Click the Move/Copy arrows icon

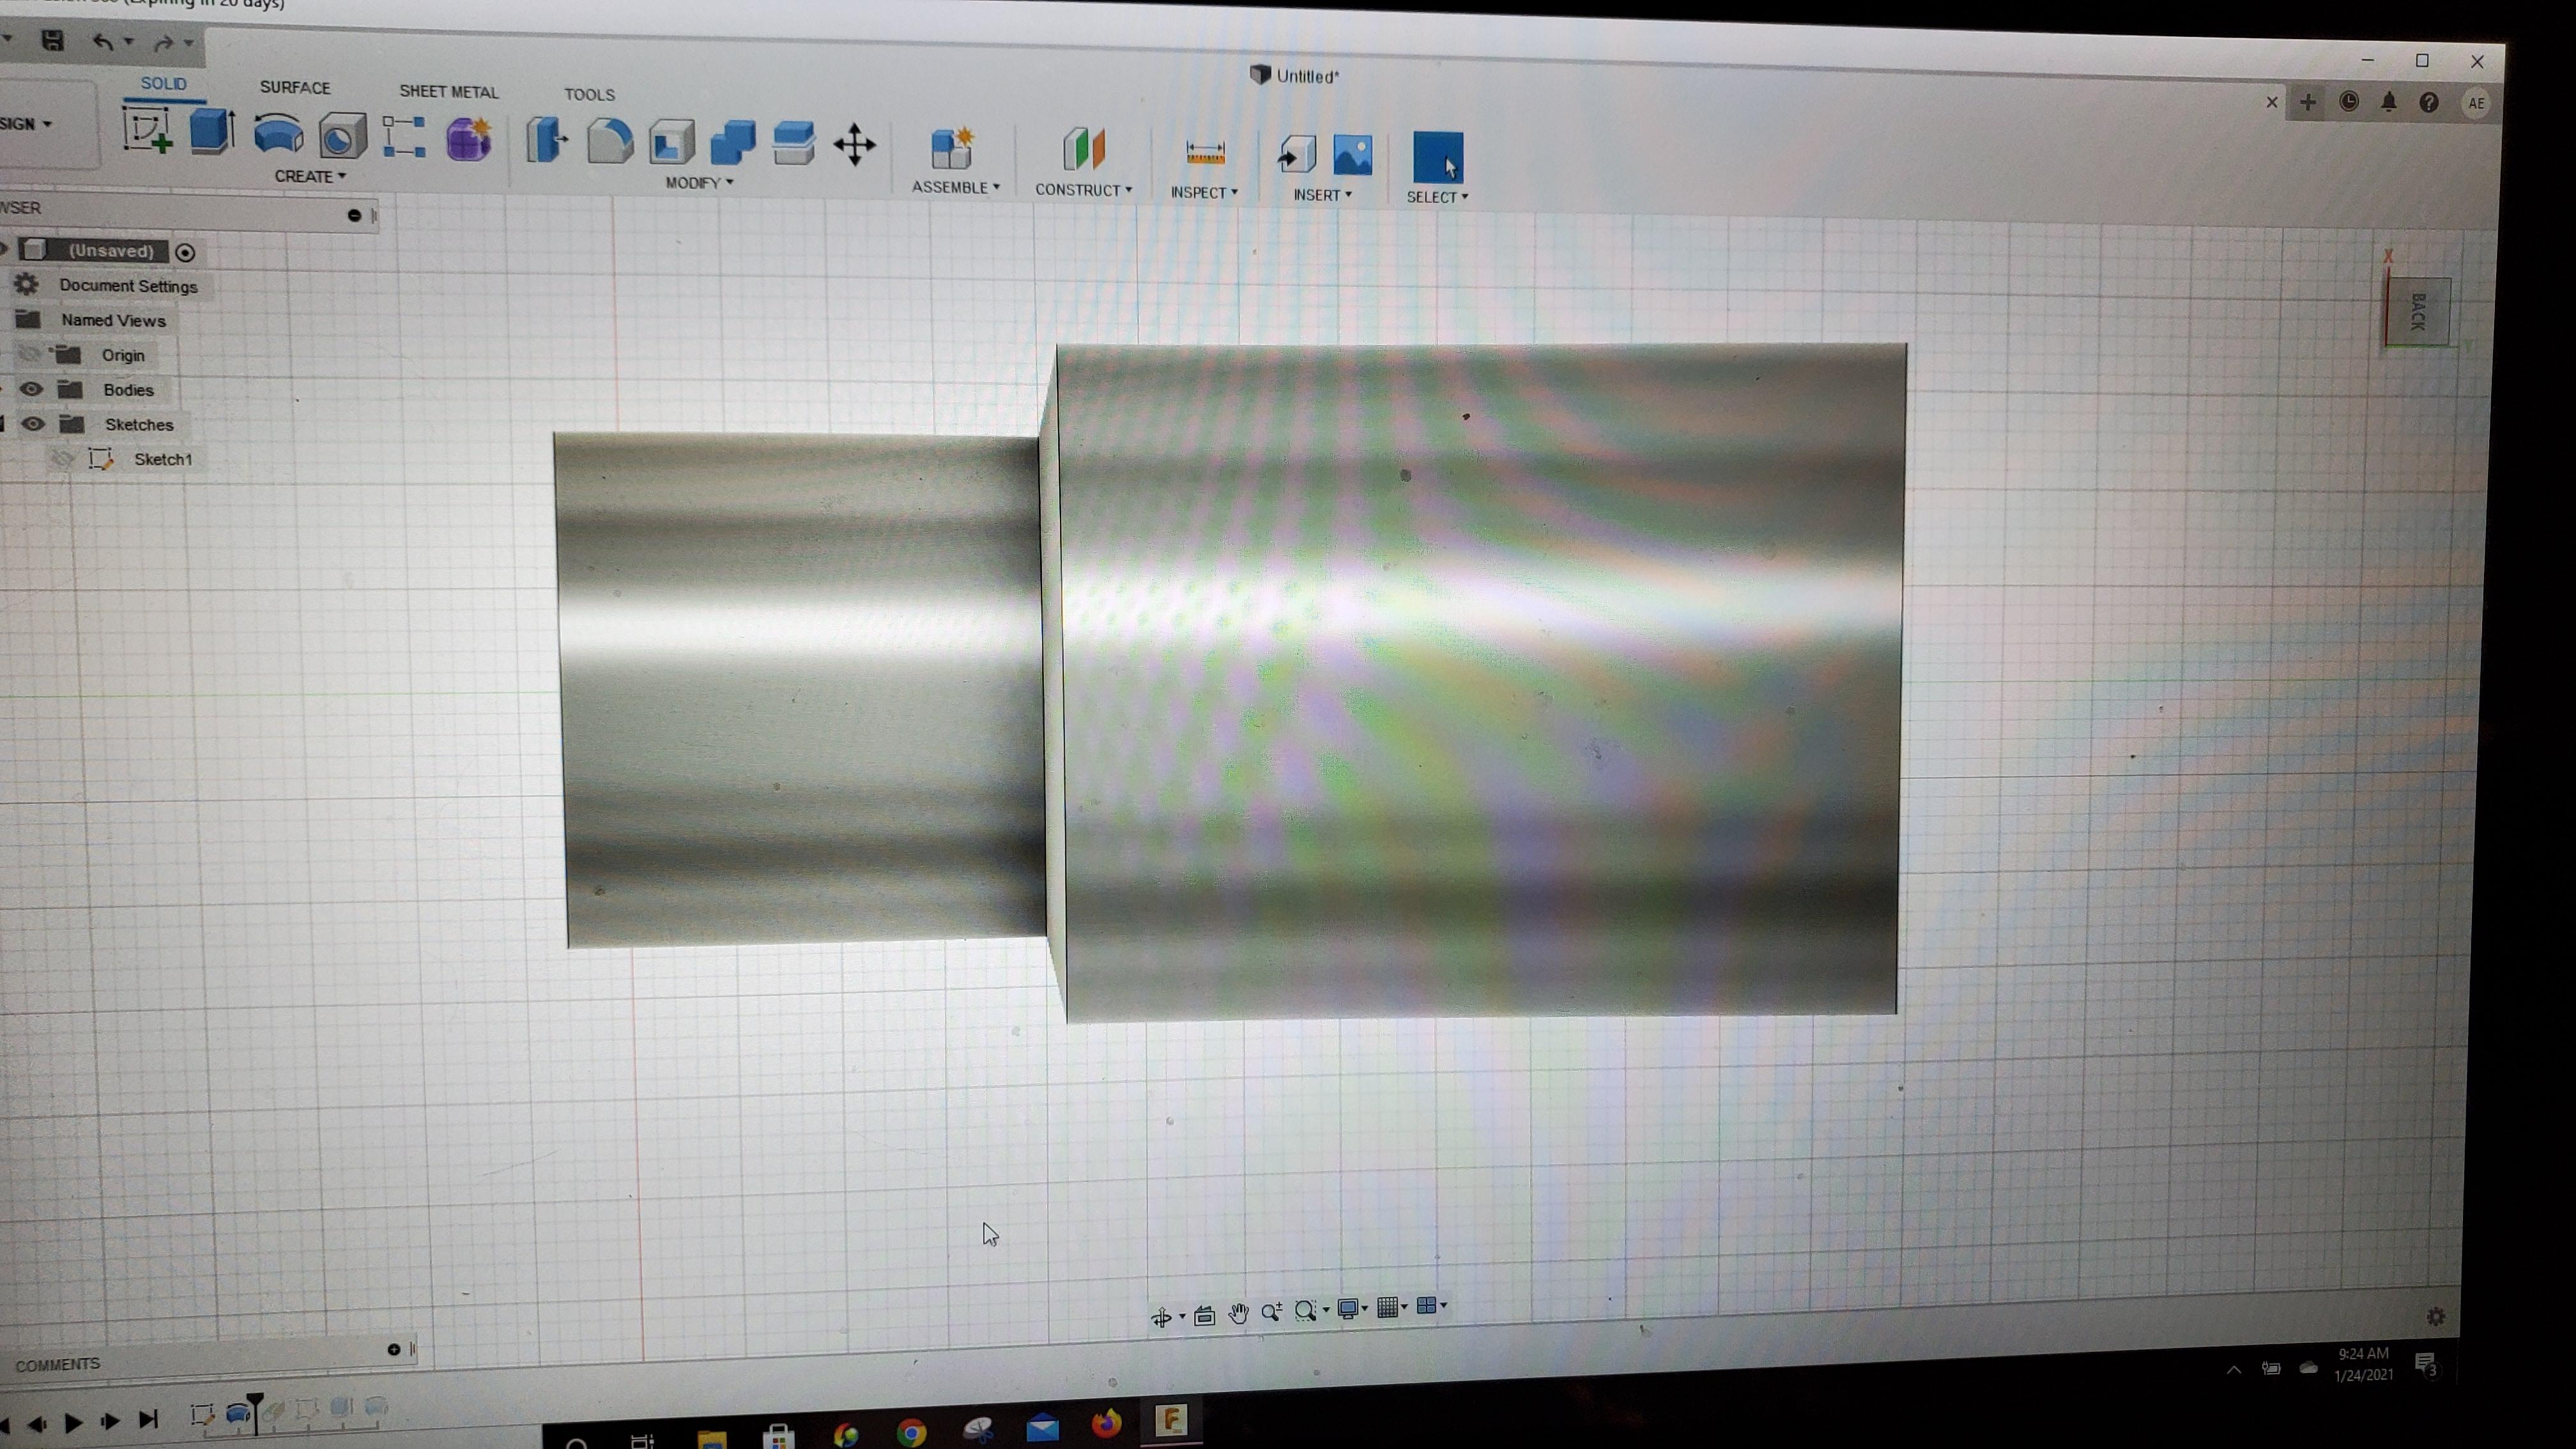pos(855,146)
